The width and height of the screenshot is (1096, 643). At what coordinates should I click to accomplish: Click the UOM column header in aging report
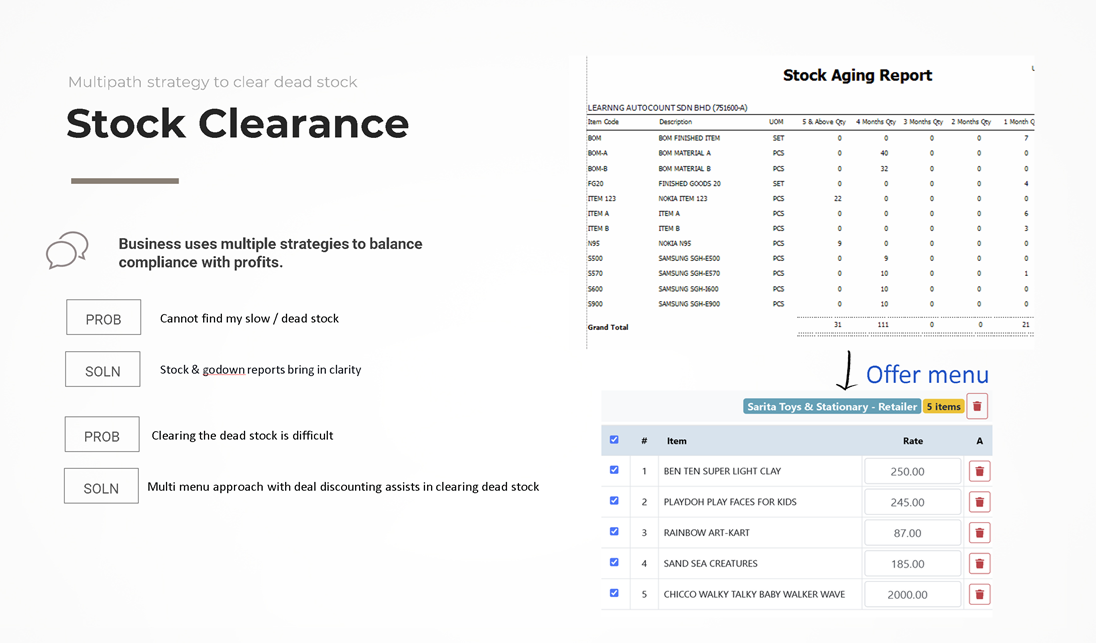tap(777, 122)
